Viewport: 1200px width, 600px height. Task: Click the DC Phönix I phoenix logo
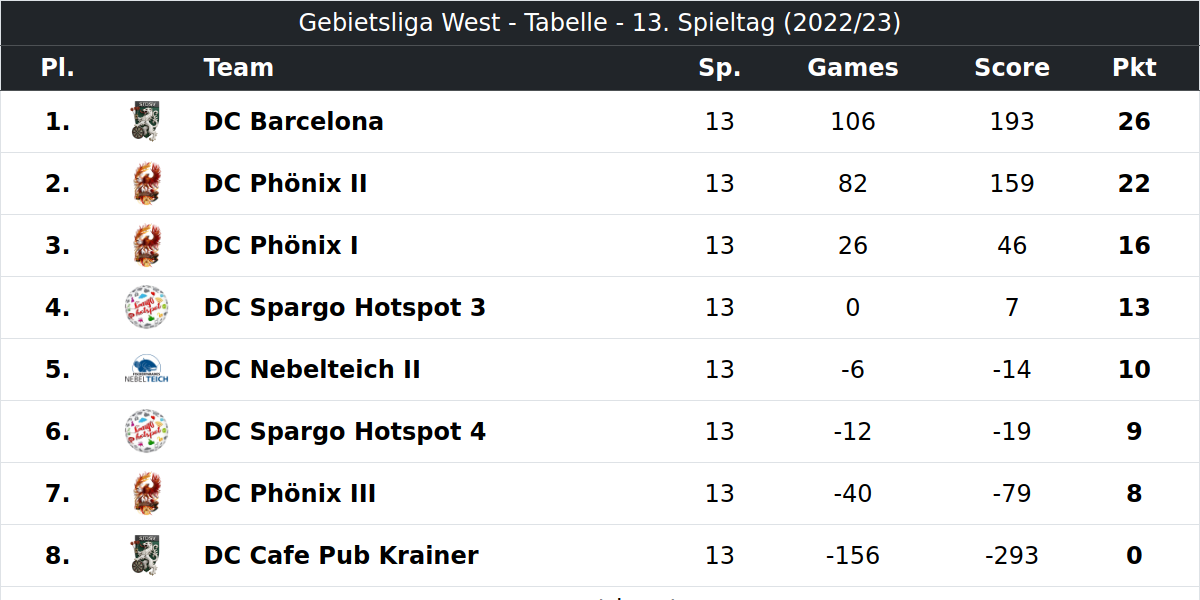tap(146, 246)
